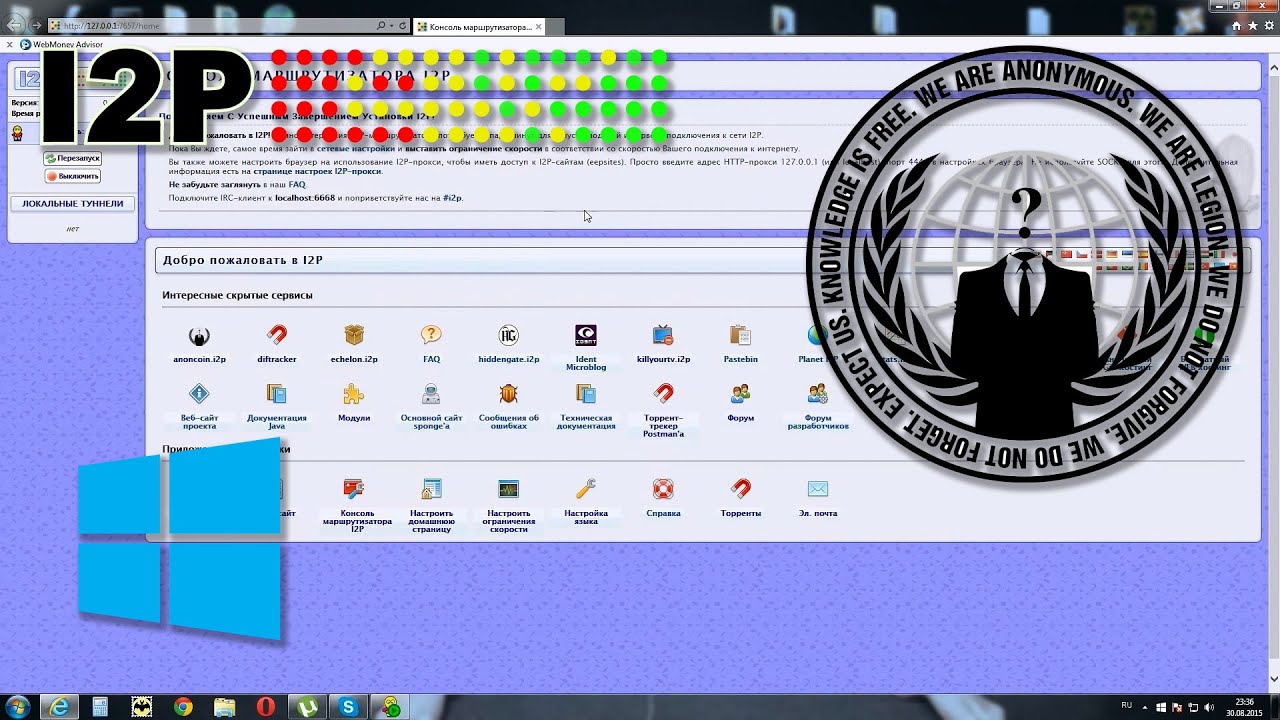Open the Сообщения об ошибках bug icon
This screenshot has height=720, width=1280.
(x=509, y=394)
